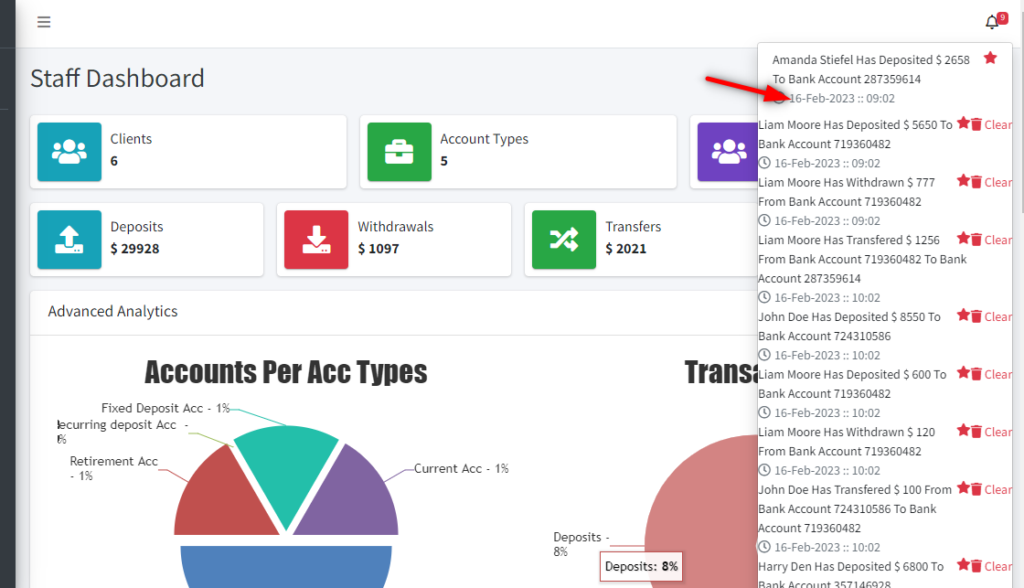Clear the John Doe $8550 deposit notification
This screenshot has width=1024, height=588.
point(998,317)
